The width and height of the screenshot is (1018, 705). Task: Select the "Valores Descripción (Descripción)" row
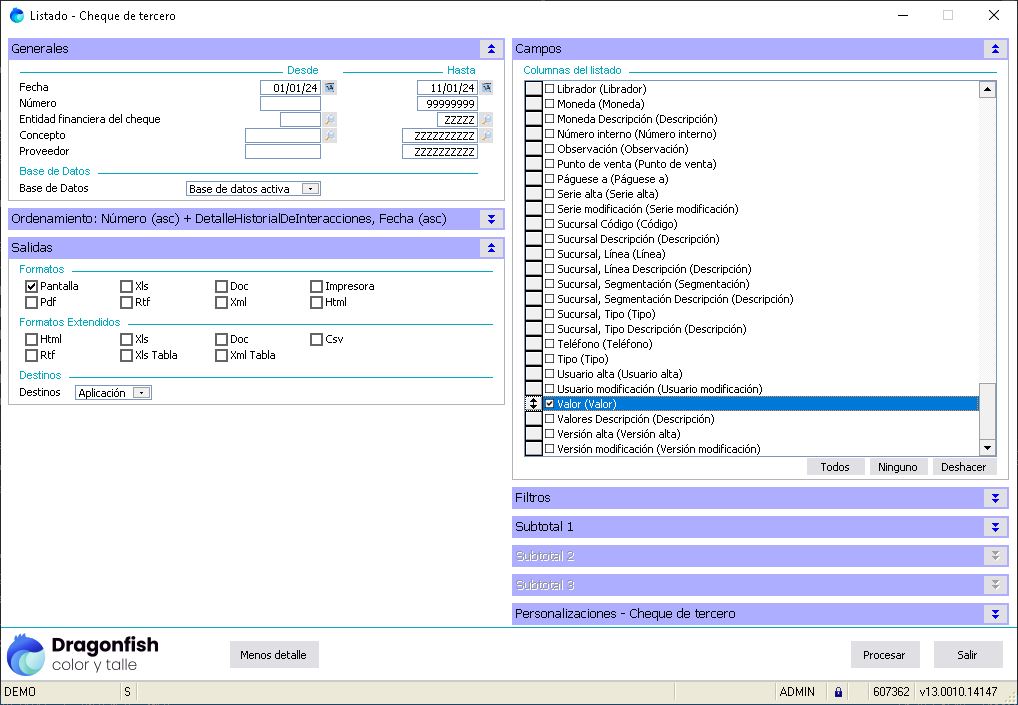click(x=760, y=419)
